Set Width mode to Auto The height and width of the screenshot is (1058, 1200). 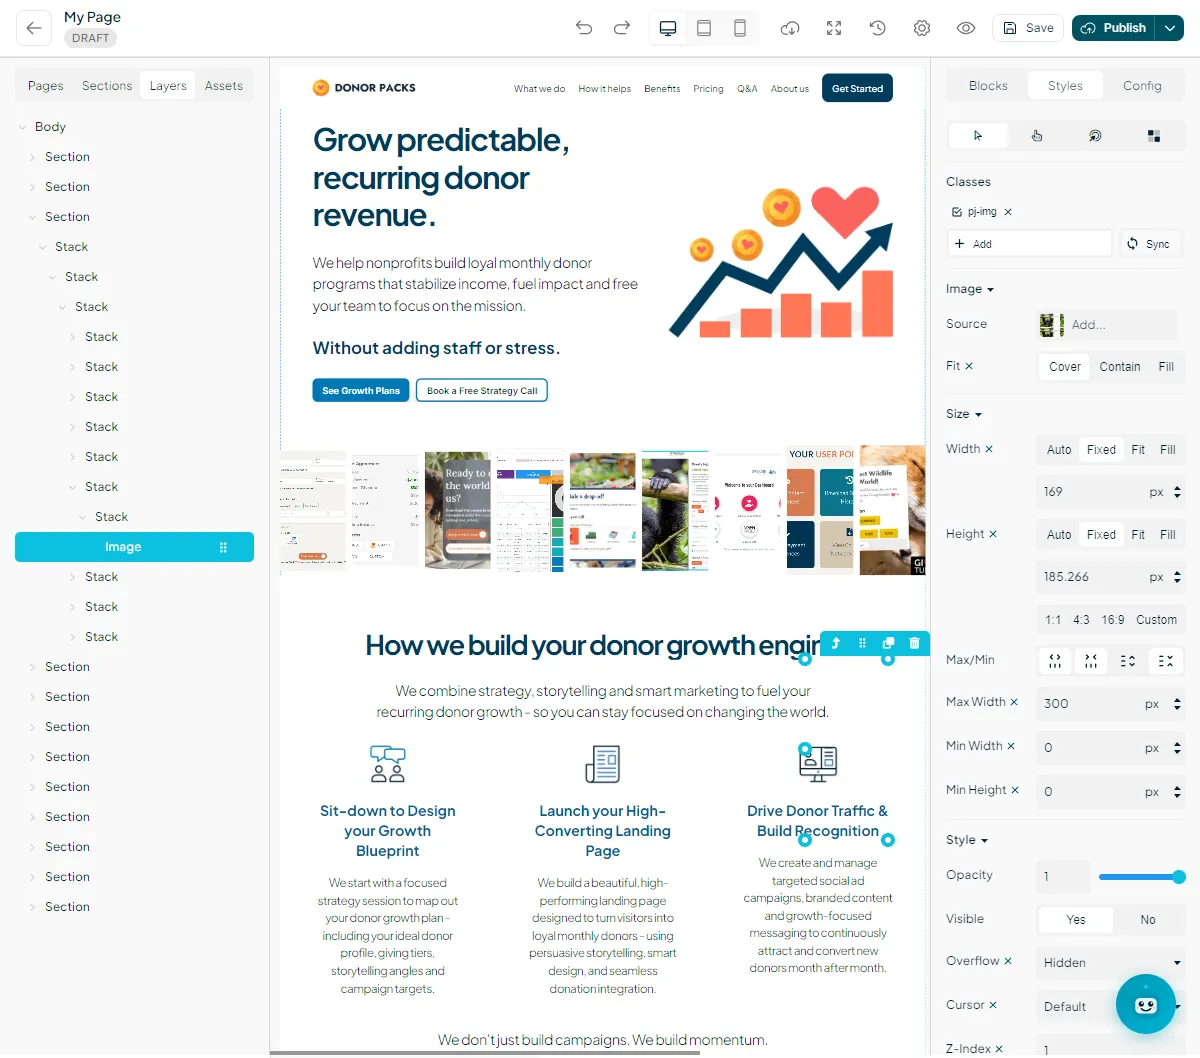tap(1058, 450)
